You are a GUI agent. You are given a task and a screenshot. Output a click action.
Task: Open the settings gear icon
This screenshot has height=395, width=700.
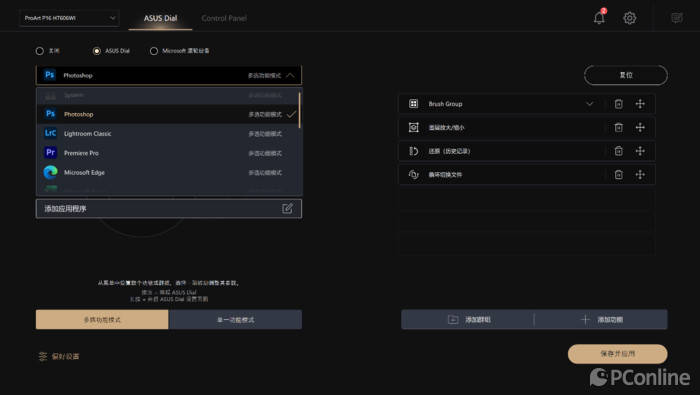click(x=629, y=18)
